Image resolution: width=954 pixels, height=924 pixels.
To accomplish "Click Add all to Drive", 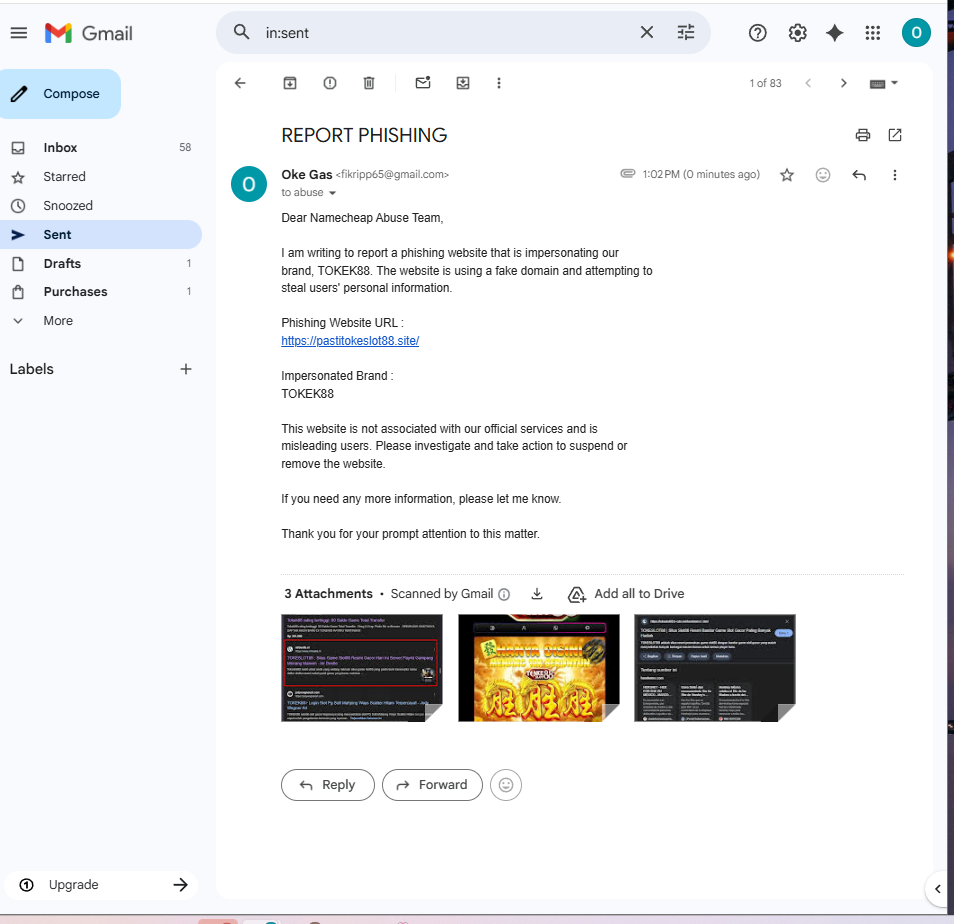I will [625, 594].
